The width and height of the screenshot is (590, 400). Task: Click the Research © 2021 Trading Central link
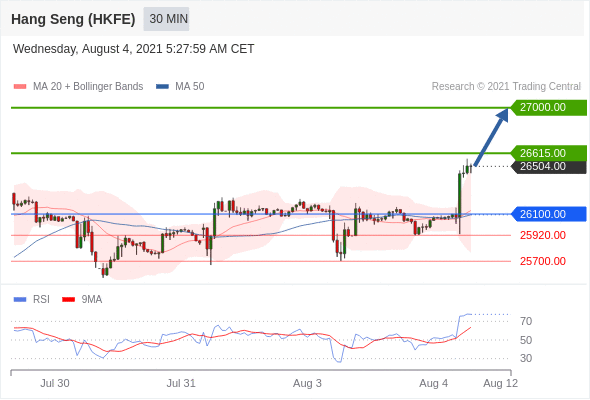pyautogui.click(x=506, y=87)
